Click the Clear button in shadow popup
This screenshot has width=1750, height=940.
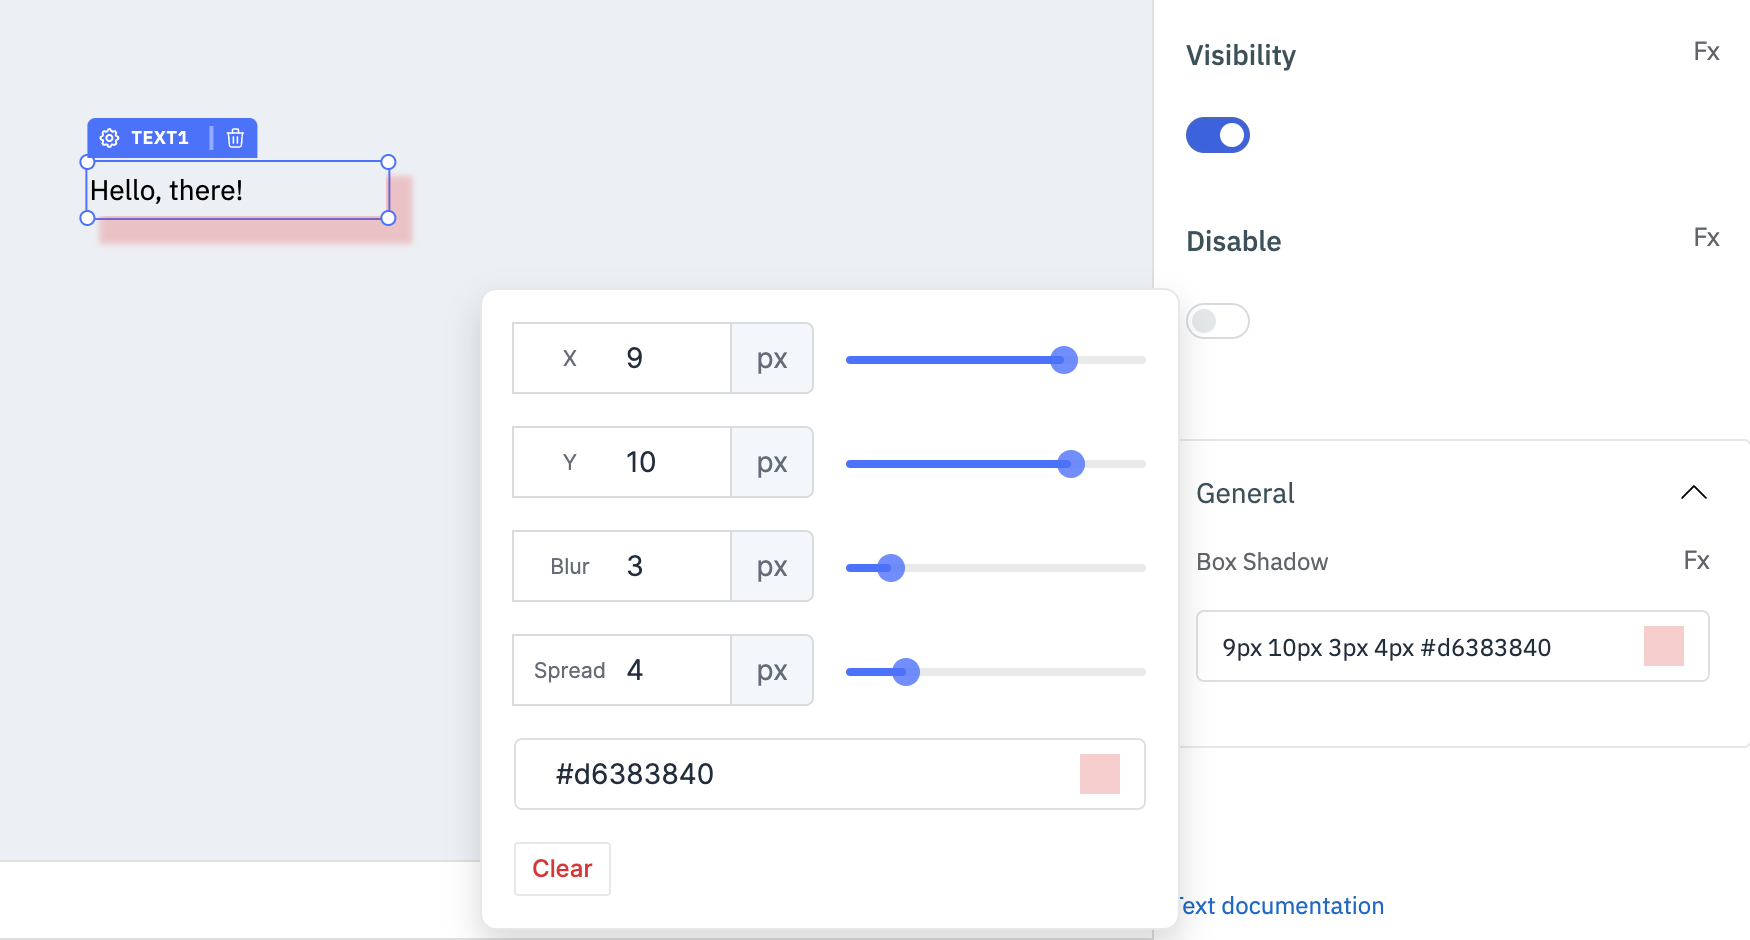(562, 868)
